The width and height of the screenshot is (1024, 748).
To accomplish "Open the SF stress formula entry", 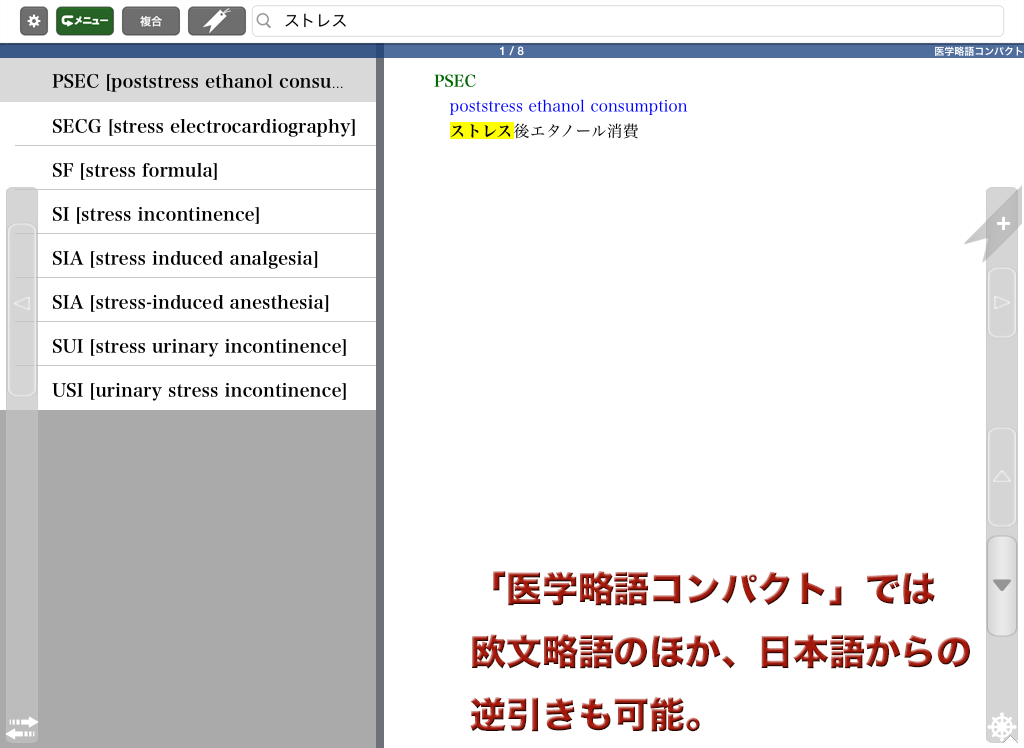I will (x=135, y=170).
